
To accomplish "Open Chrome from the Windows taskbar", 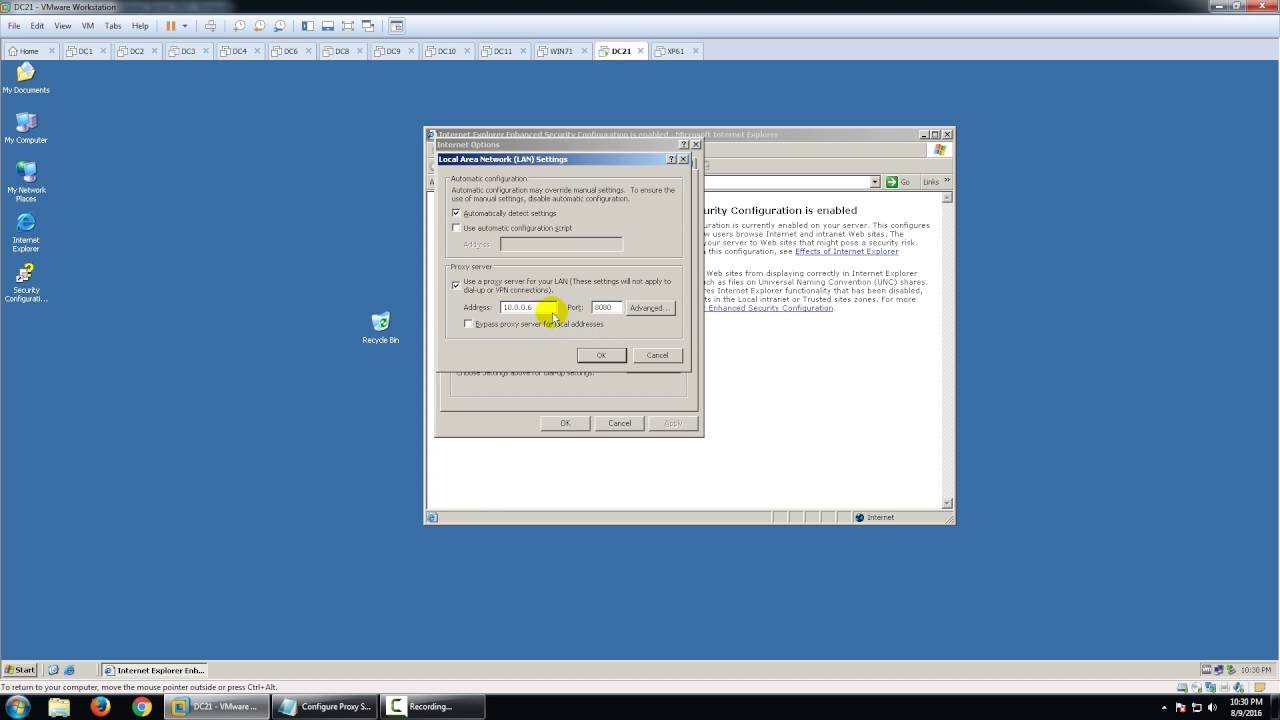I will click(x=142, y=706).
